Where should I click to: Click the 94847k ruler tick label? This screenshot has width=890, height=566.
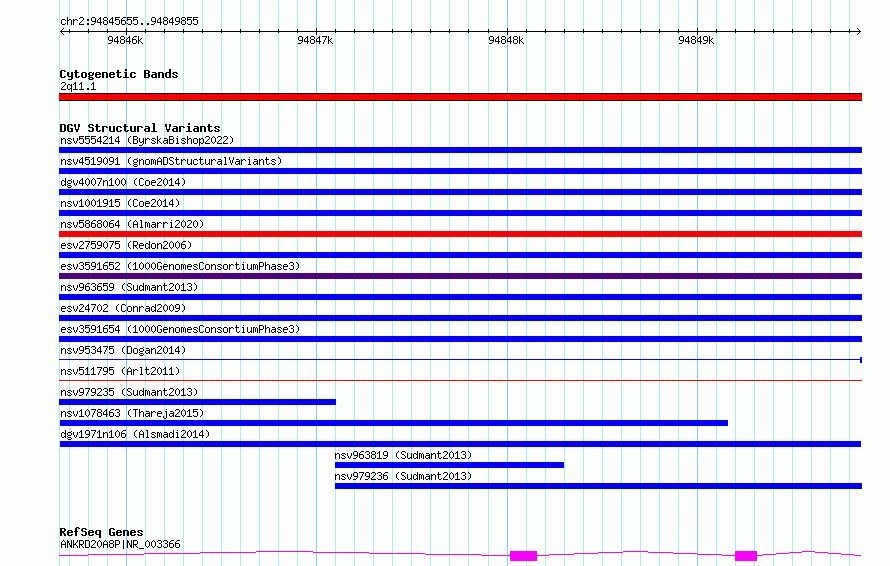pyautogui.click(x=315, y=40)
